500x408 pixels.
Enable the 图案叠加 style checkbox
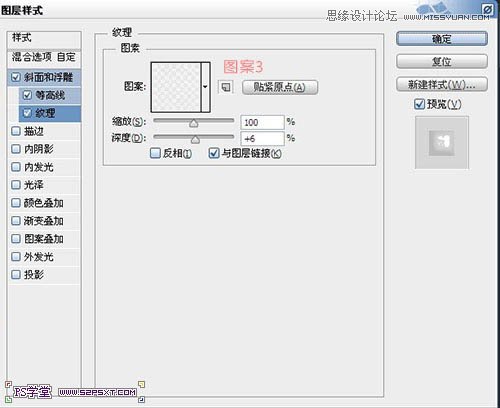(16, 239)
